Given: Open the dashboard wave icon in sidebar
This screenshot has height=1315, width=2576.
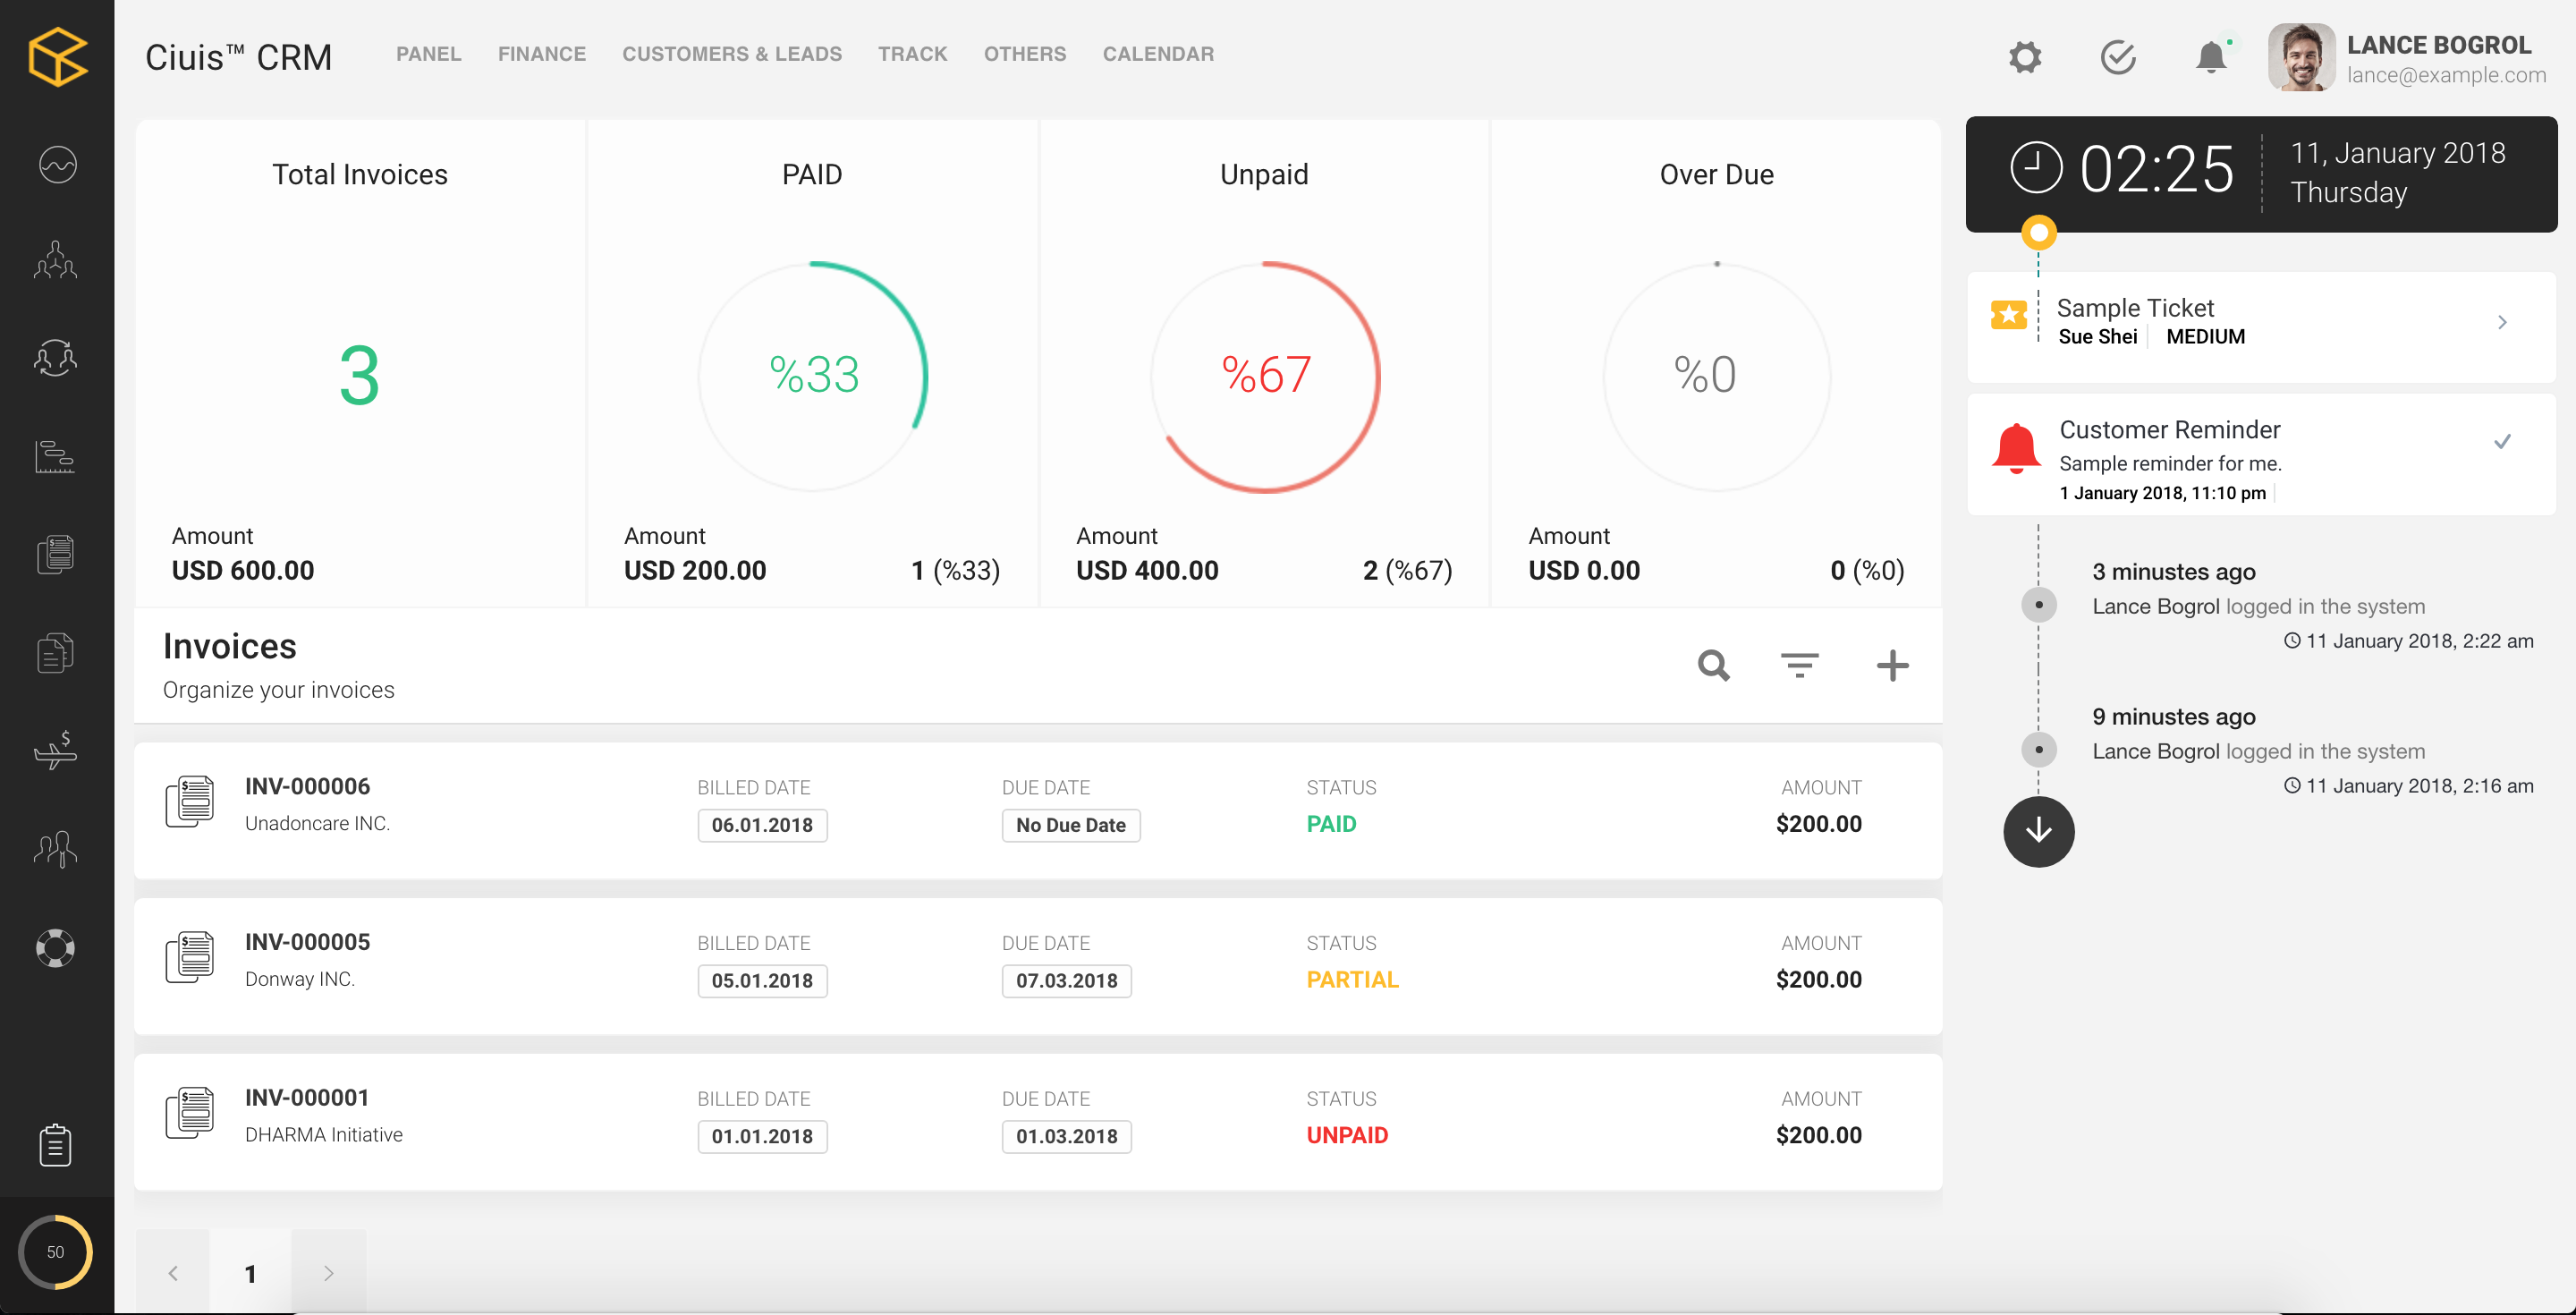Looking at the screenshot, I should tap(57, 165).
